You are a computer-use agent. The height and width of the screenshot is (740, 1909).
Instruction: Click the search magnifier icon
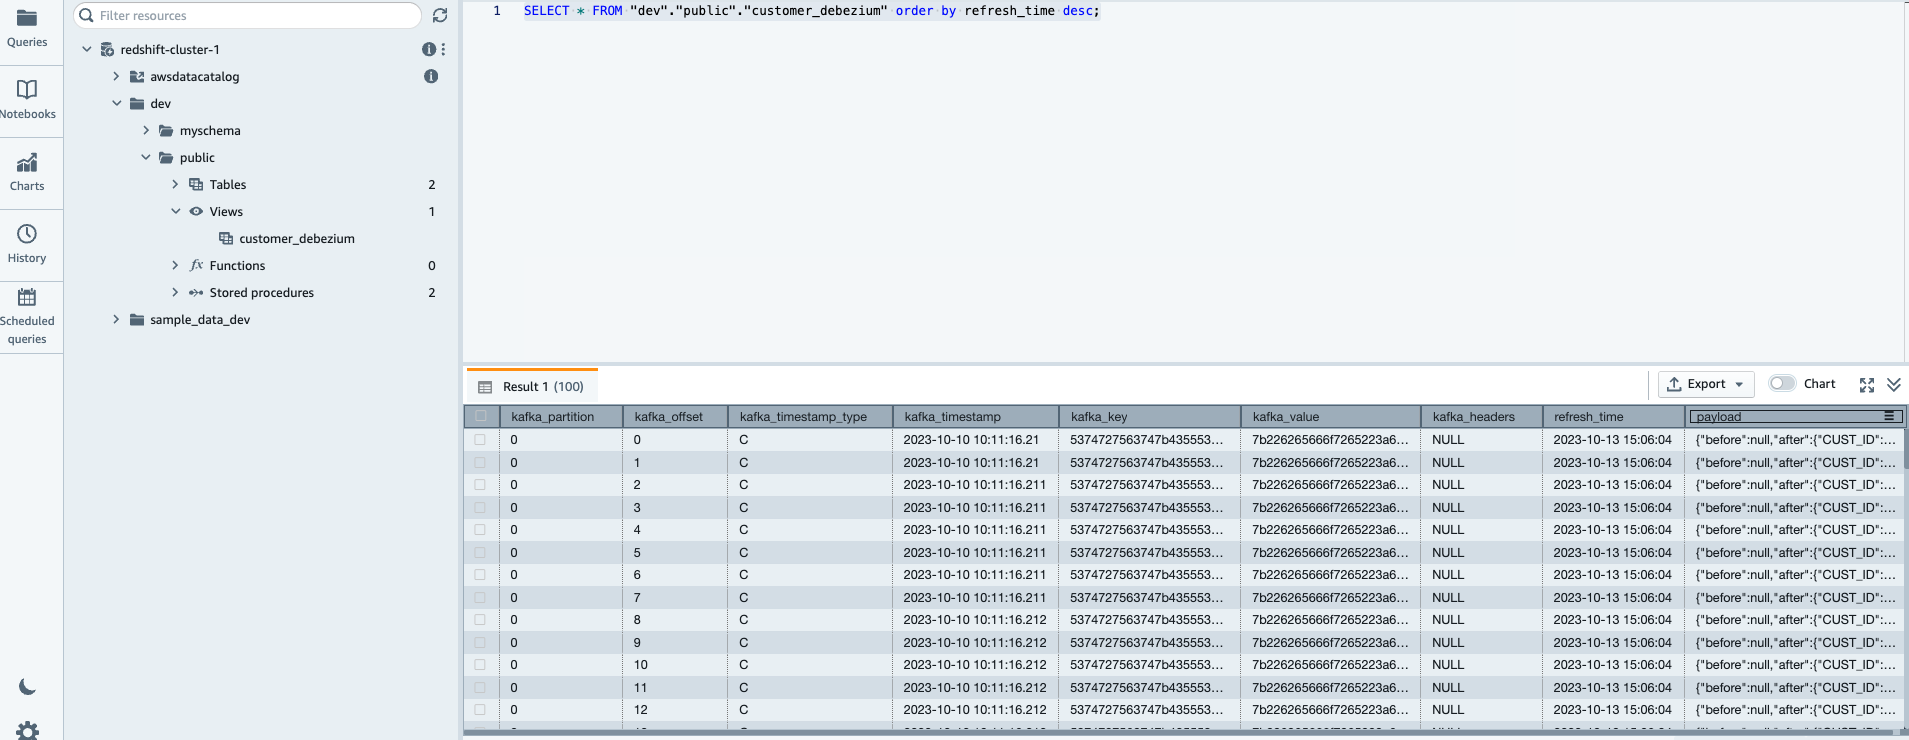click(x=86, y=15)
